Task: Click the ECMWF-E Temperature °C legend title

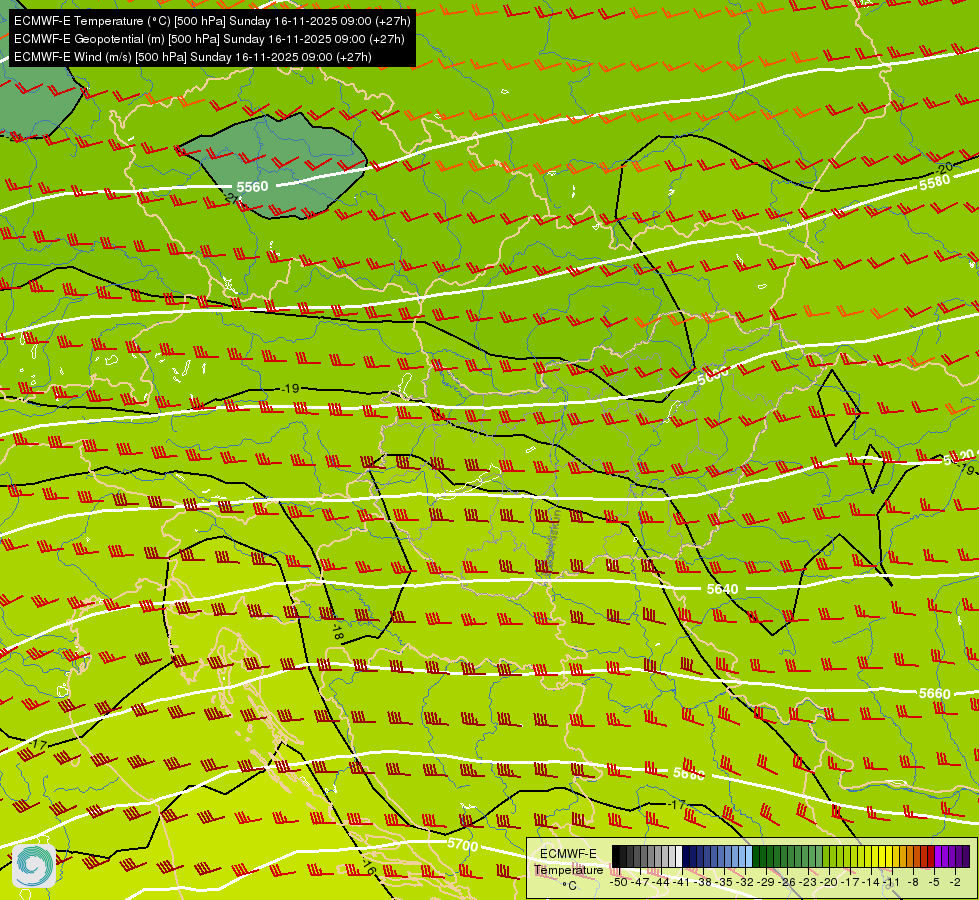Action: coord(568,869)
